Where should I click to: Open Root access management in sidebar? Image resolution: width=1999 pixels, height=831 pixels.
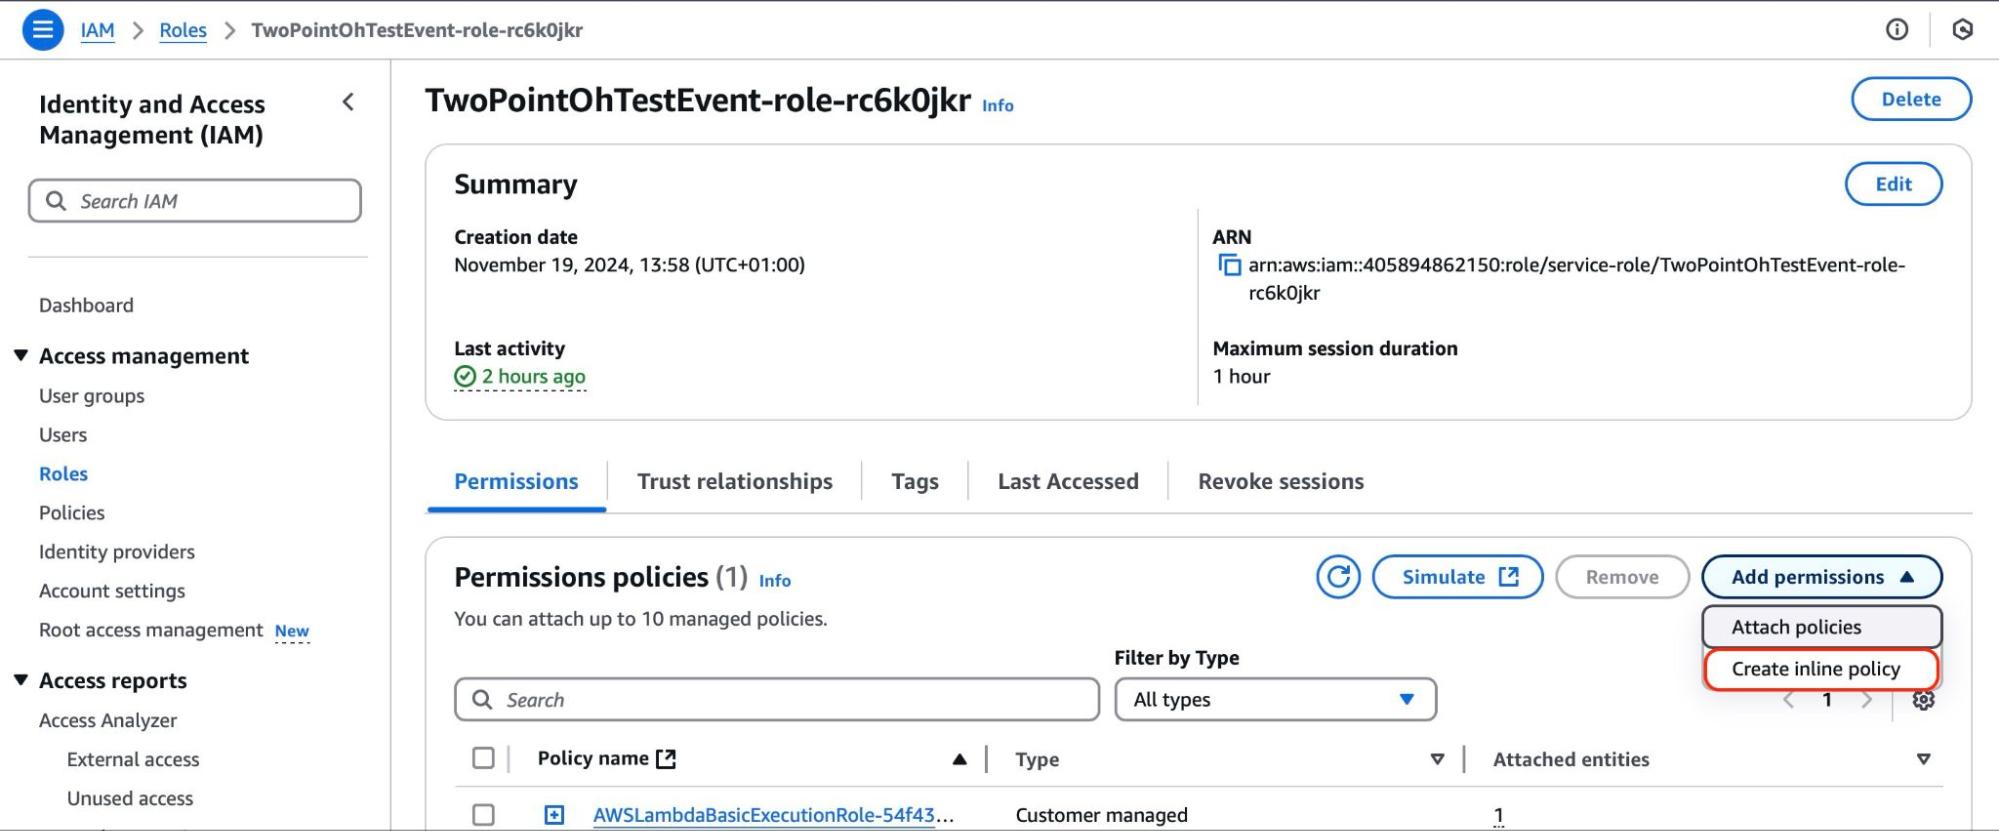click(x=151, y=630)
